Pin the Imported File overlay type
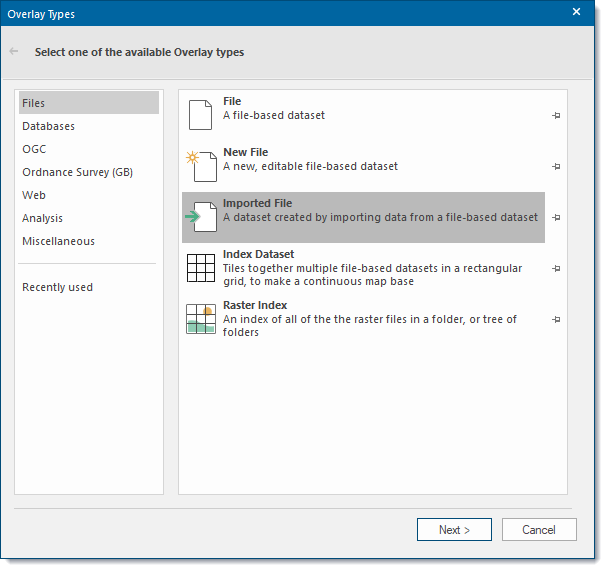Viewport: 606px width, 570px height. 556,218
